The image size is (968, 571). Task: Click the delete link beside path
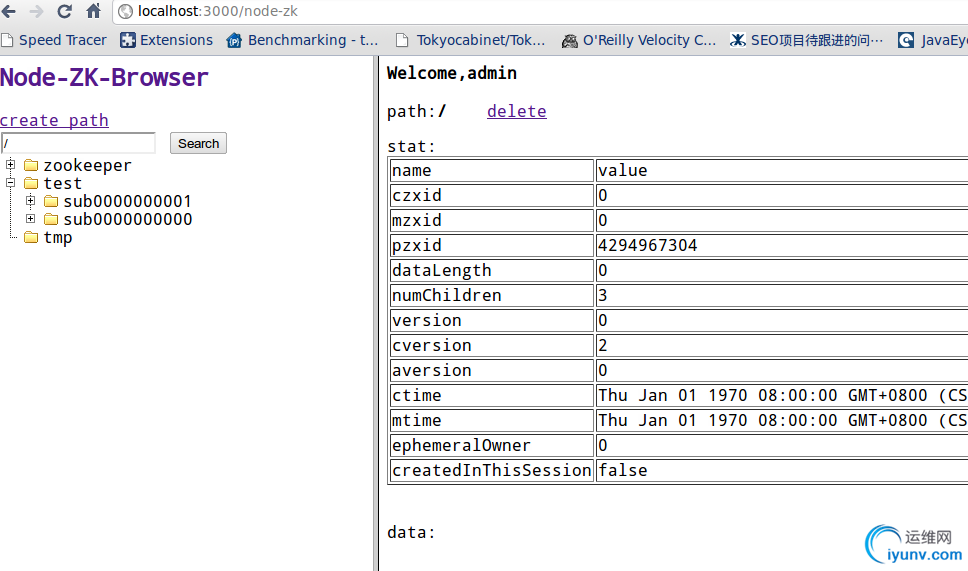pos(516,111)
